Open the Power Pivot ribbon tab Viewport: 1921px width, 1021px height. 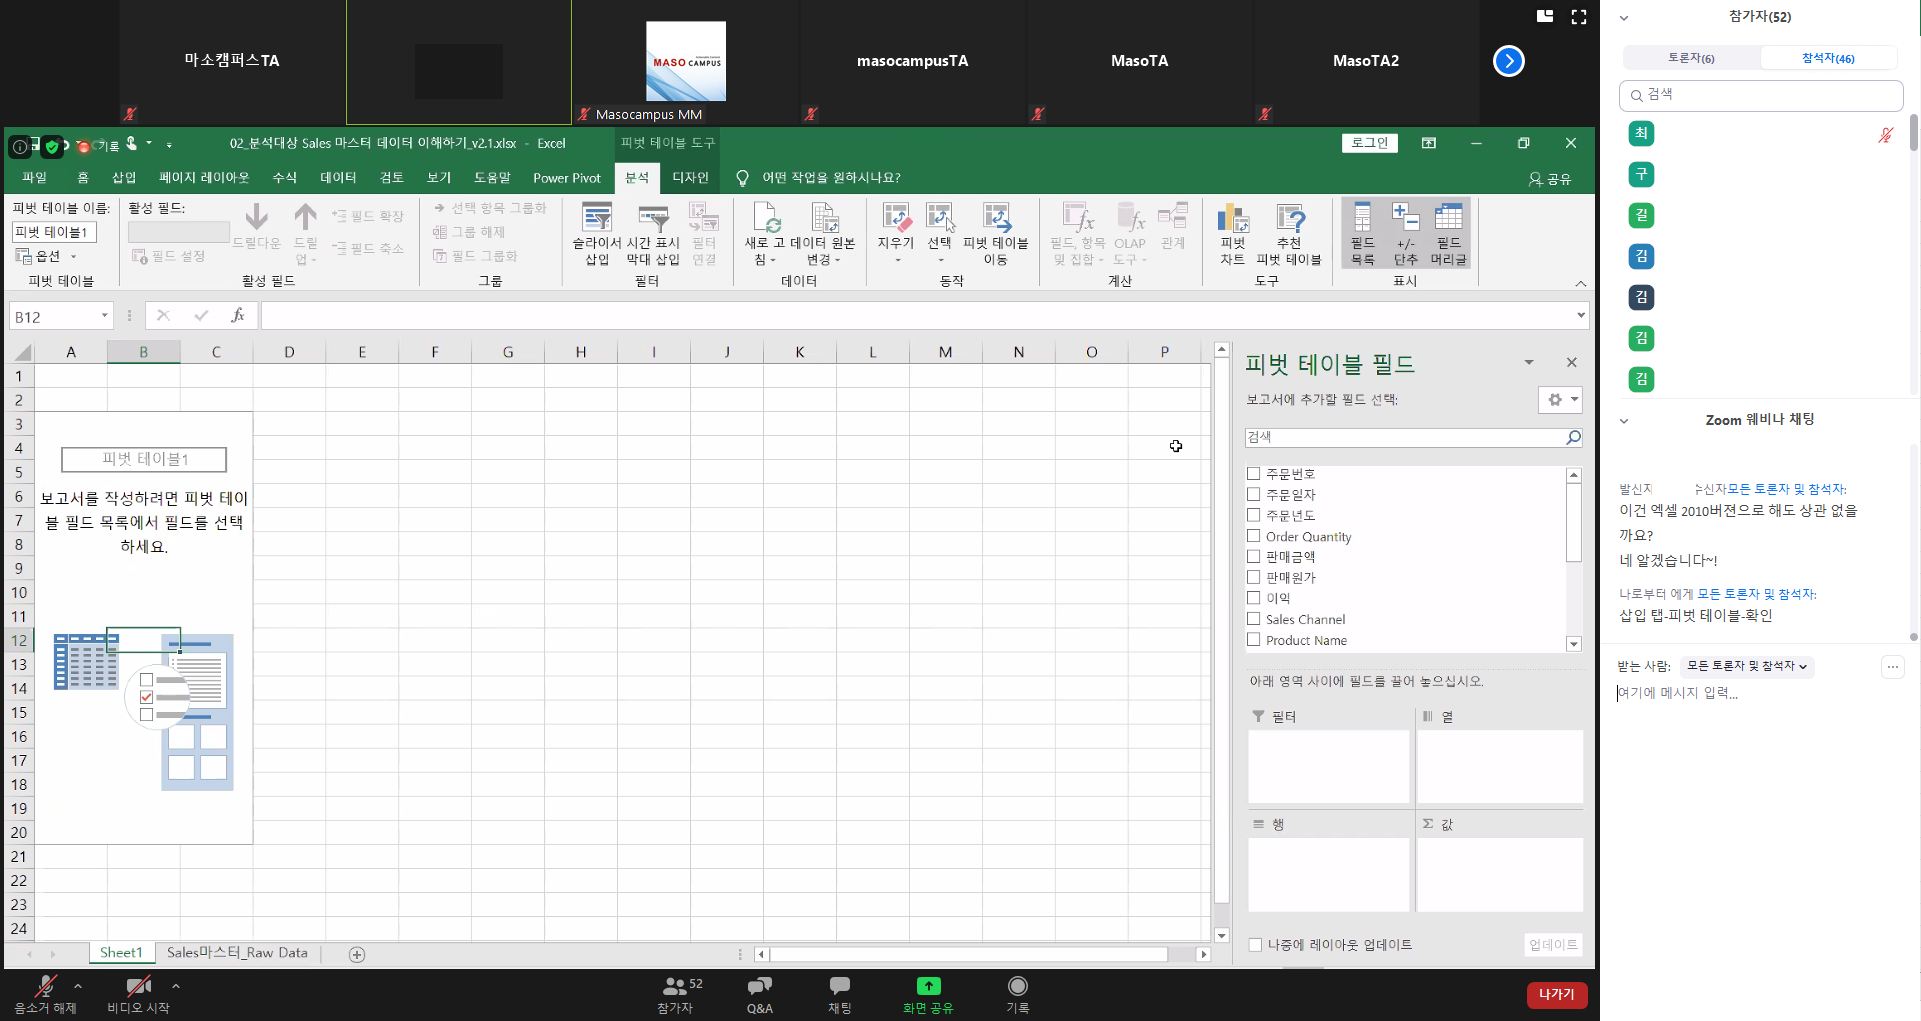point(566,178)
